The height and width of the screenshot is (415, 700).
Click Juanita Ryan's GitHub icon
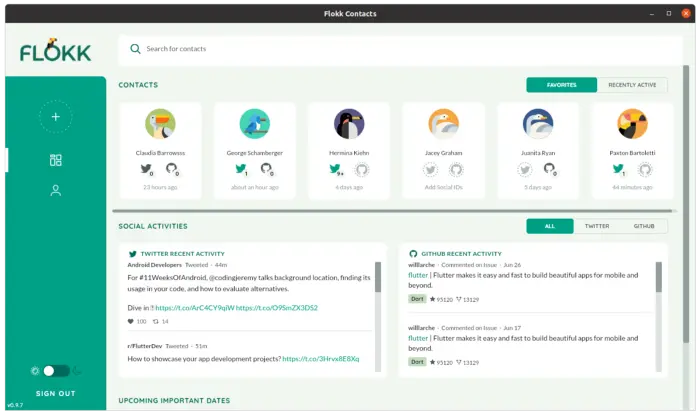click(x=550, y=169)
